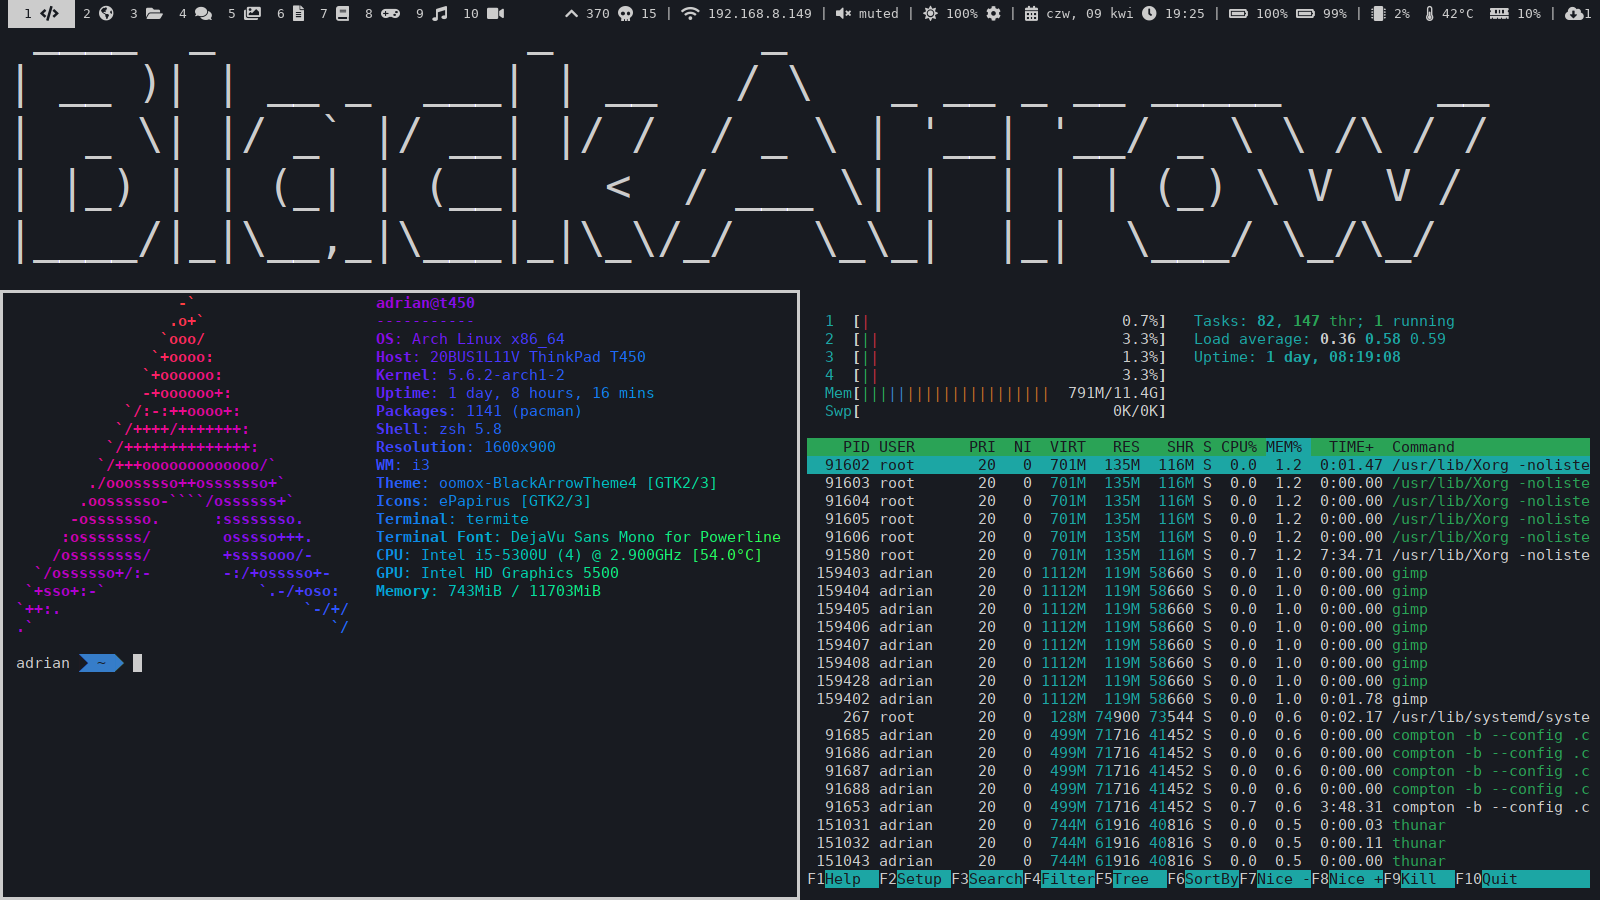Click the htop Mem usage meter bar
The width and height of the screenshot is (1600, 900).
(995, 393)
